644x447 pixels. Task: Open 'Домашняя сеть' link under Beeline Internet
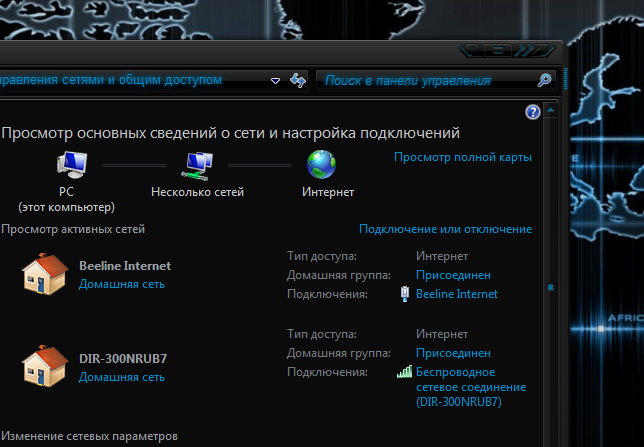(122, 284)
